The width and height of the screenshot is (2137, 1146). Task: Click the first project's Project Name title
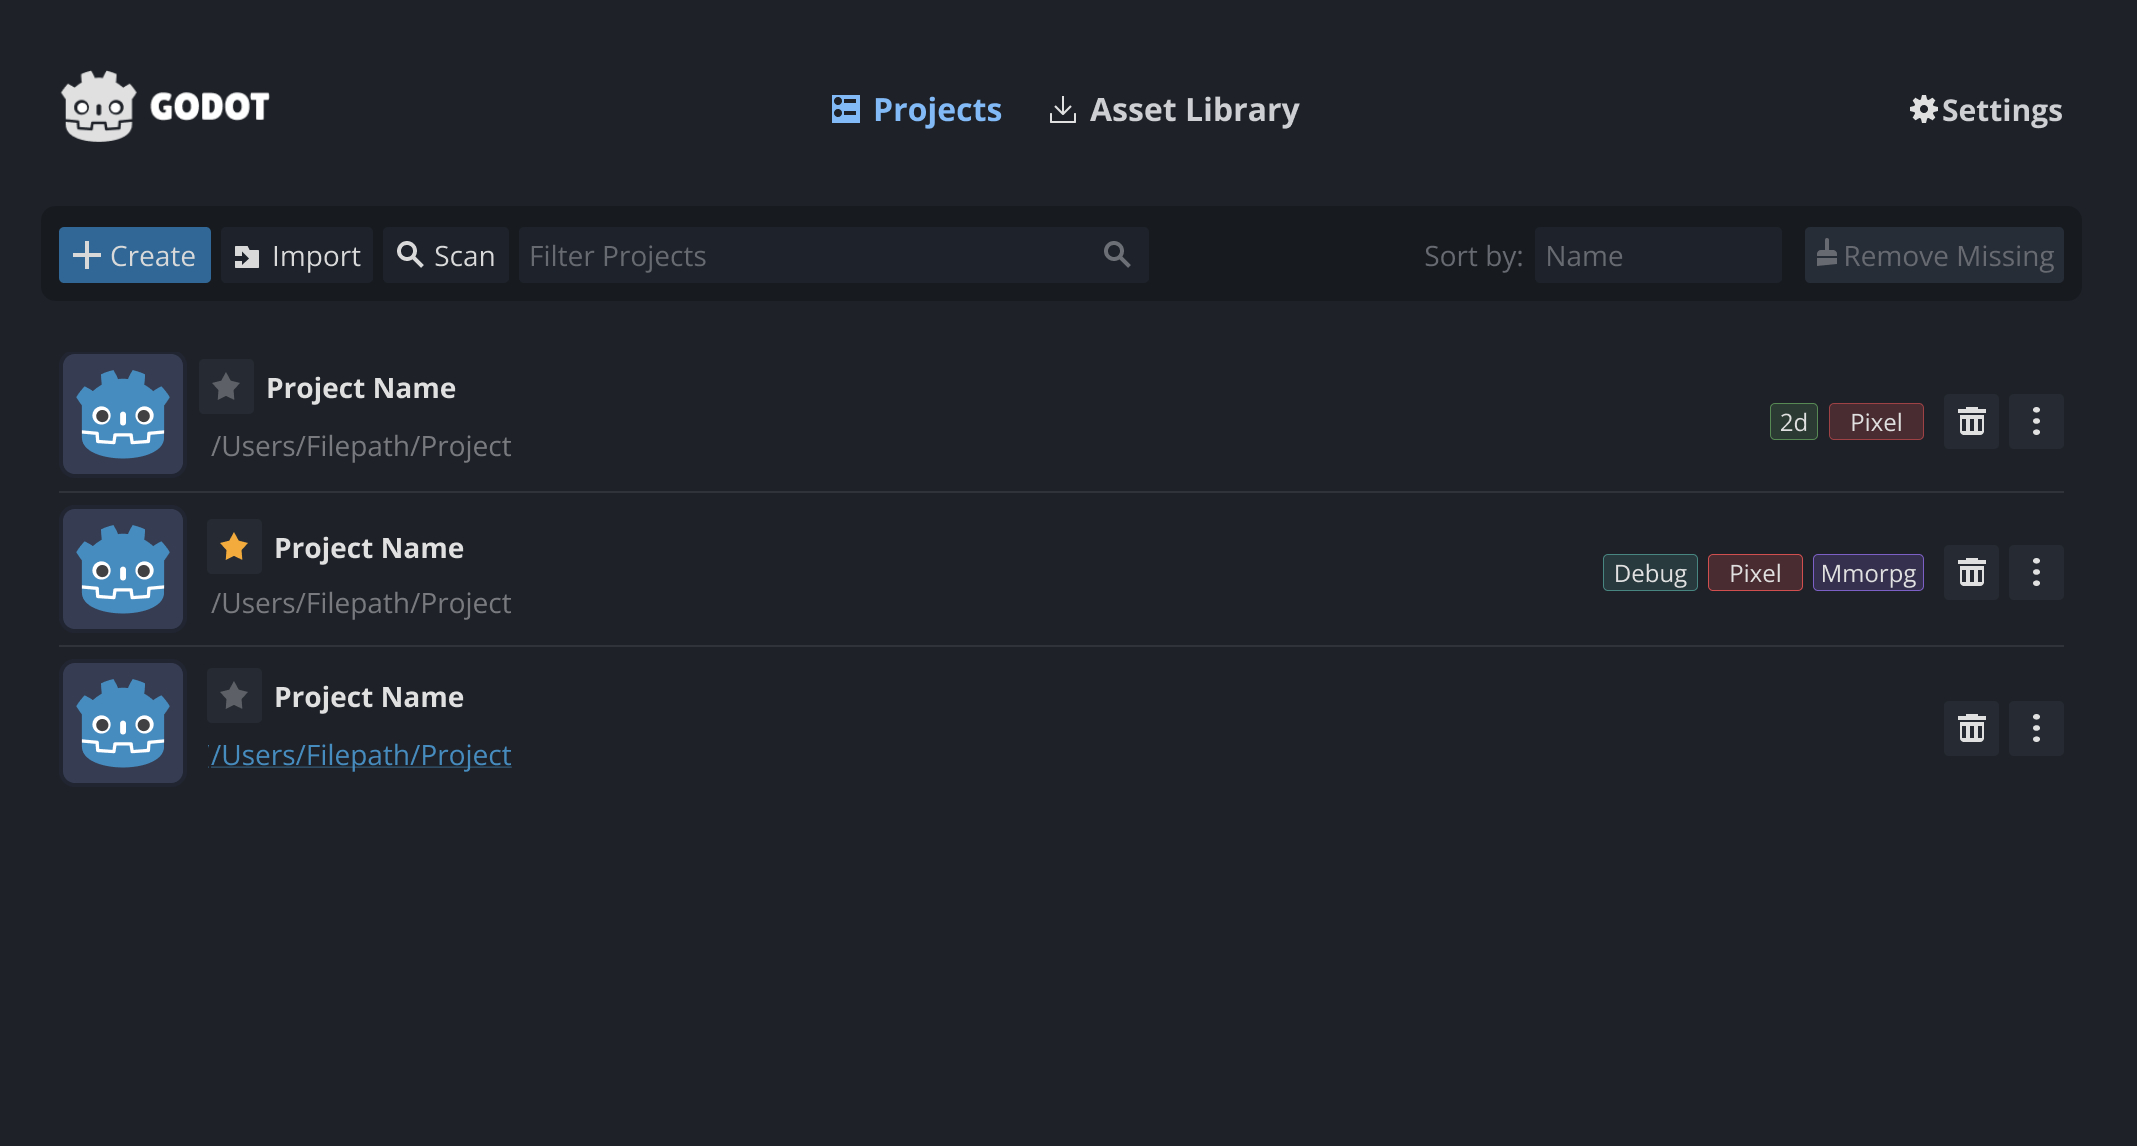click(x=361, y=388)
